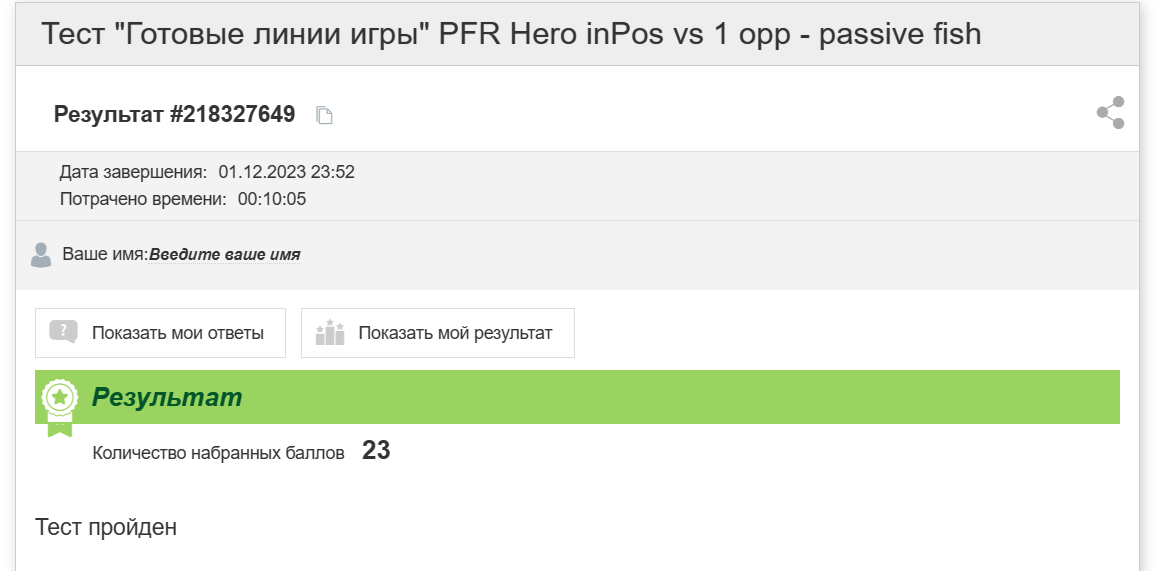Screen dimensions: 1157x571
Task: Click the completion date 01.12.2023 23:52
Action: 286,173
